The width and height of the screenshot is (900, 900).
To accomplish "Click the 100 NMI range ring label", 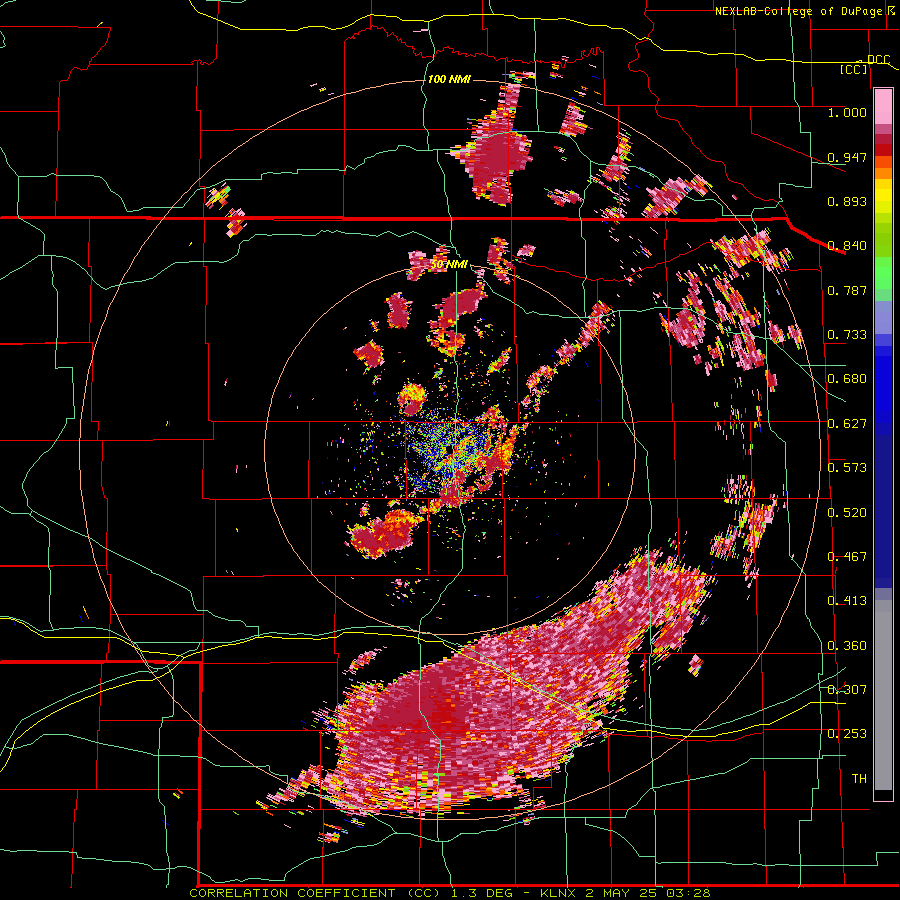I will pos(449,79).
